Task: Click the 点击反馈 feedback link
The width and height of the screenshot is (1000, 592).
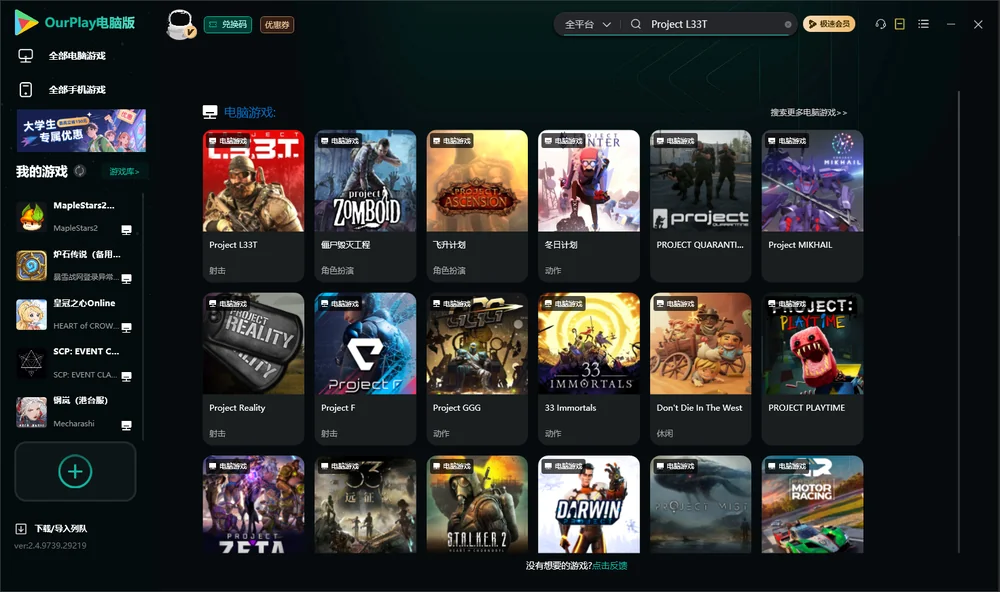Action: coord(610,566)
